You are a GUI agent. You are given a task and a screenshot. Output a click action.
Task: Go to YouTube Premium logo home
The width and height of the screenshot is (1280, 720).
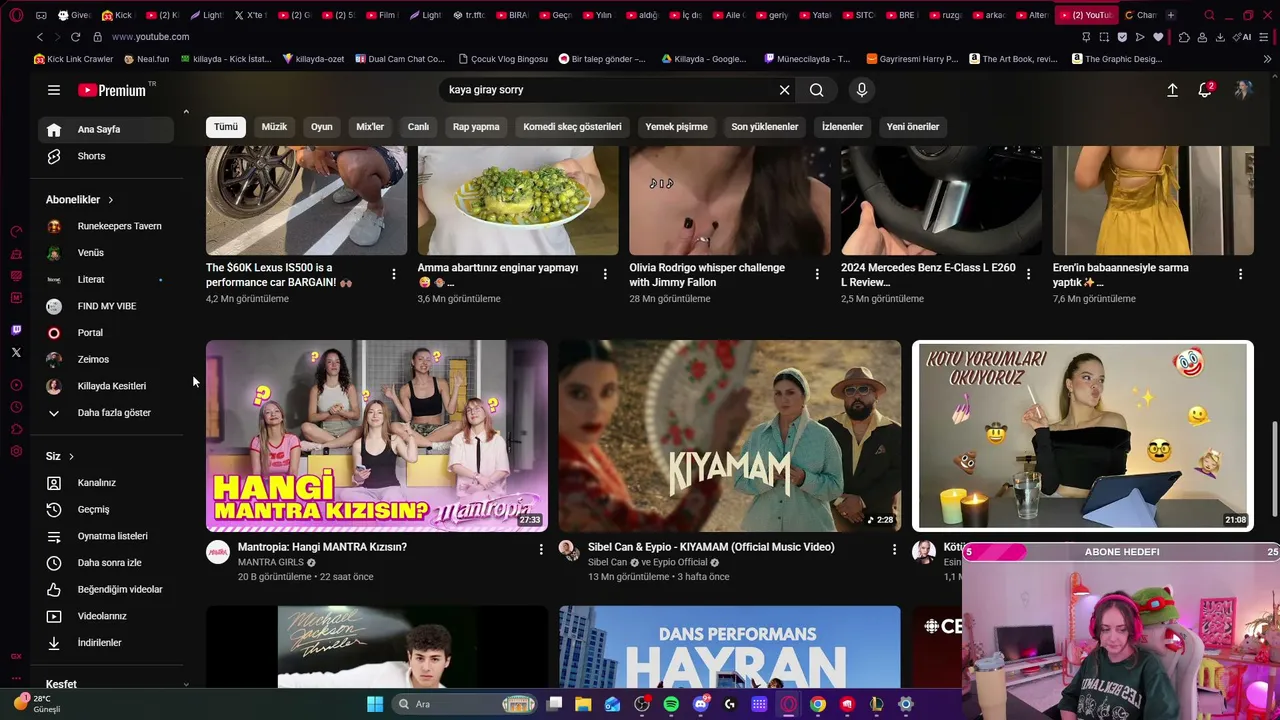tap(112, 90)
